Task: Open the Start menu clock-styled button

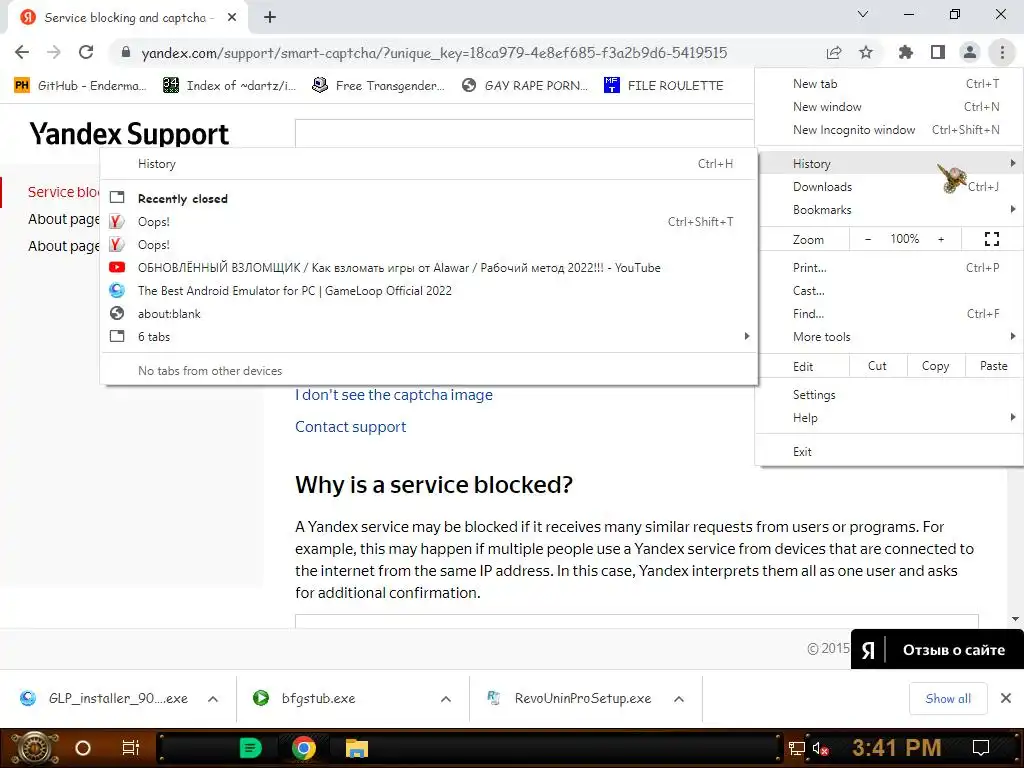Action: [x=34, y=748]
